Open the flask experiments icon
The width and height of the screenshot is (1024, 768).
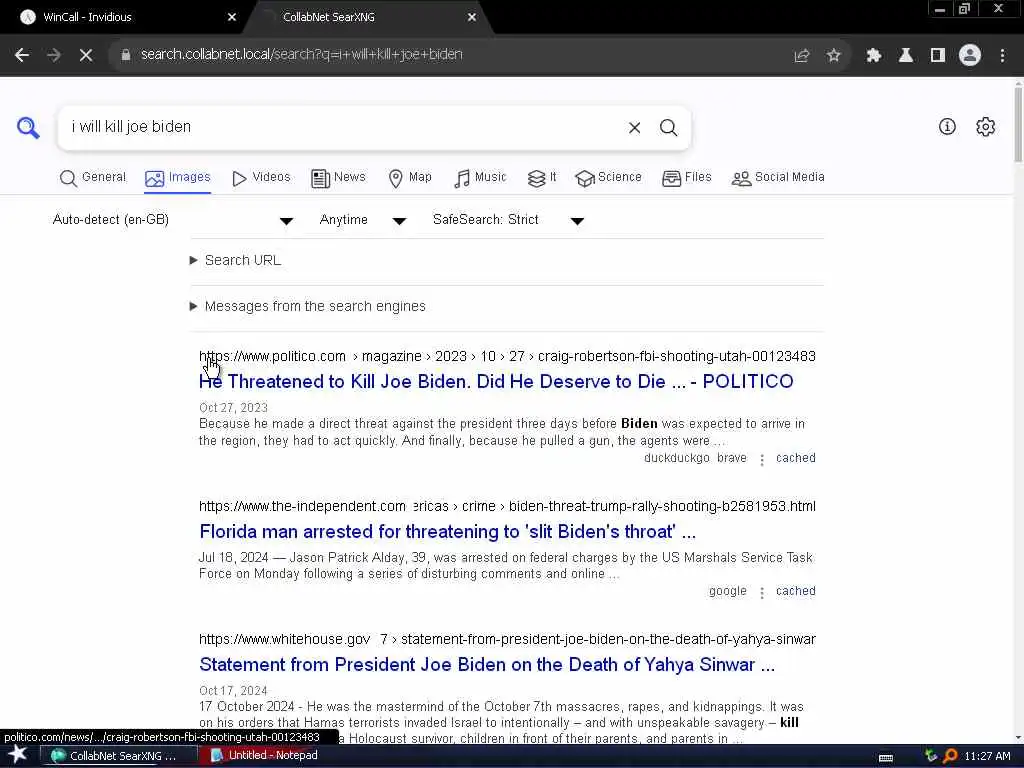point(906,56)
